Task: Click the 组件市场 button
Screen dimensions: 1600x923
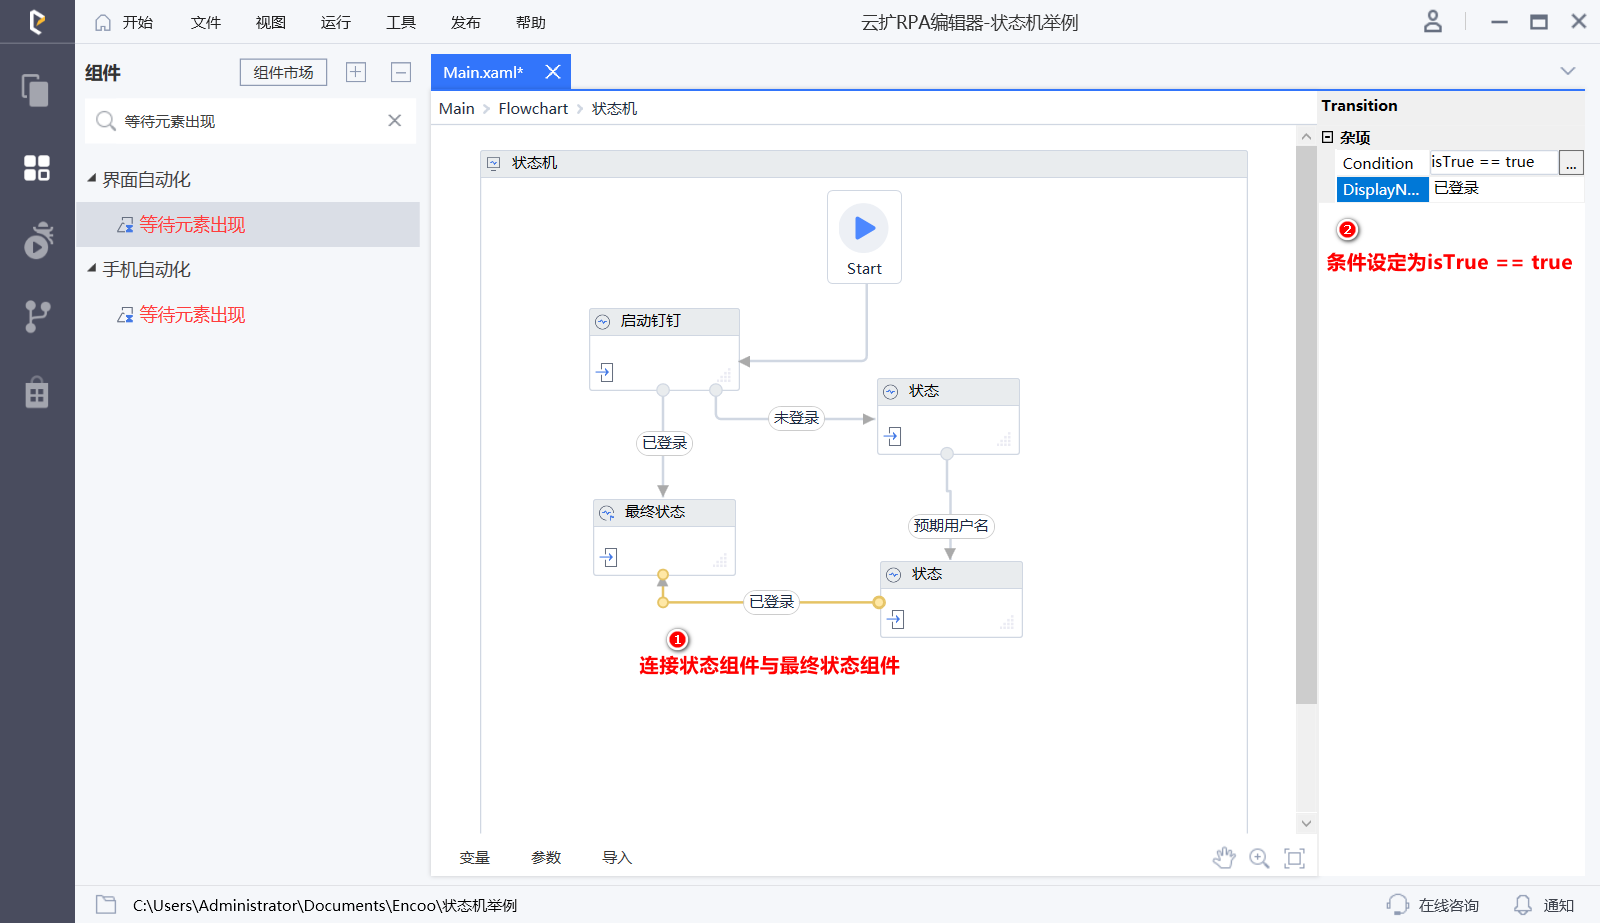Action: [x=283, y=72]
